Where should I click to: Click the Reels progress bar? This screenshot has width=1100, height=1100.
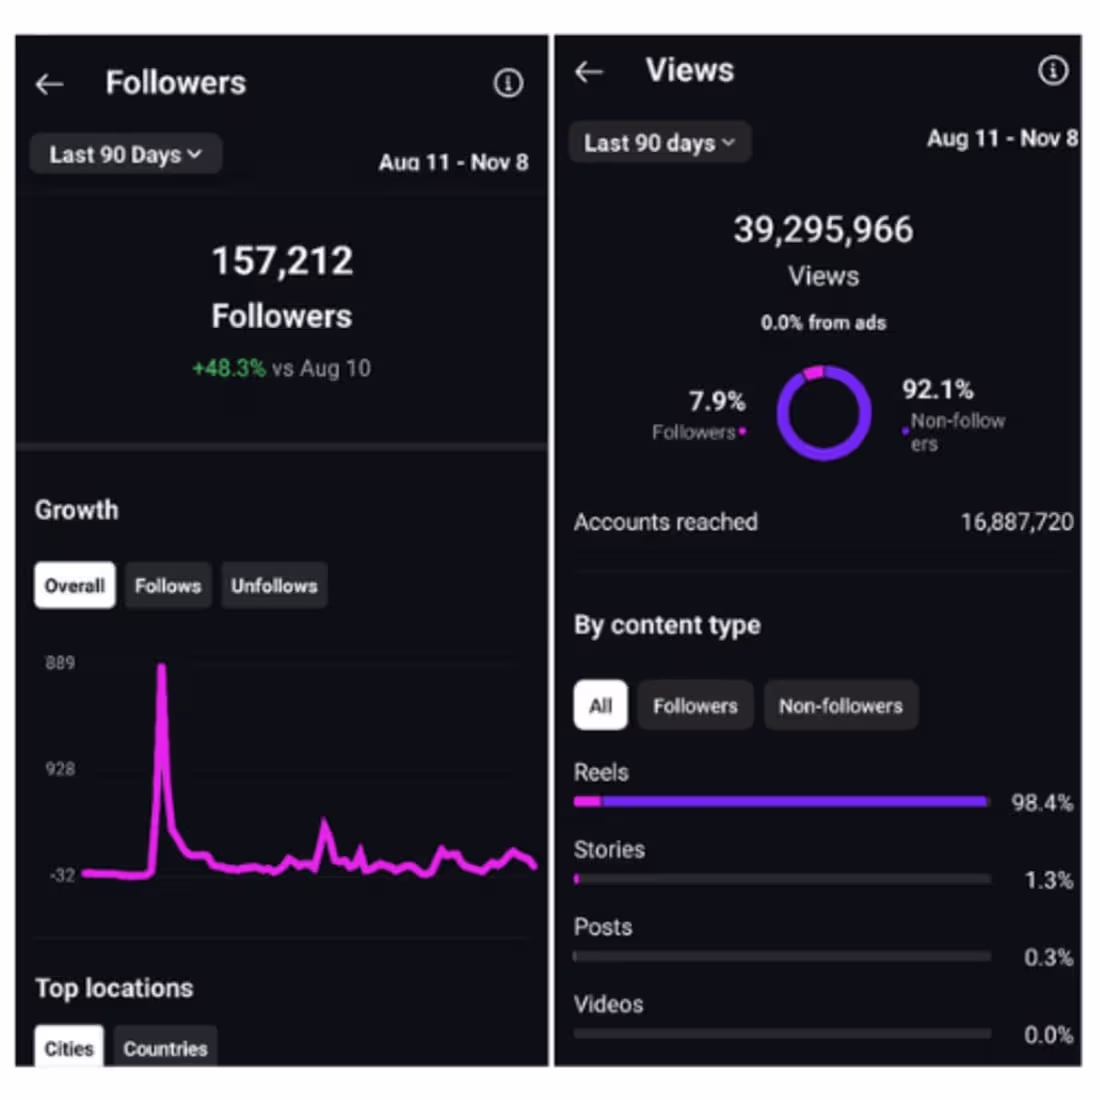pos(780,801)
